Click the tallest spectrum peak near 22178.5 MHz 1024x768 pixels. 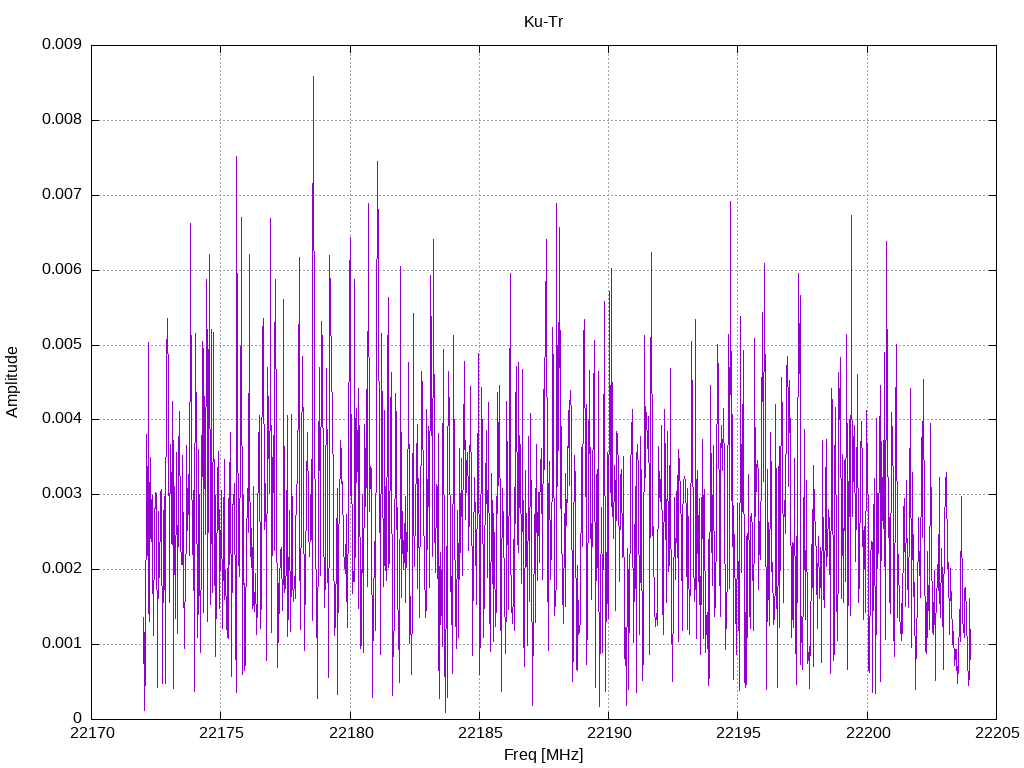click(x=313, y=77)
